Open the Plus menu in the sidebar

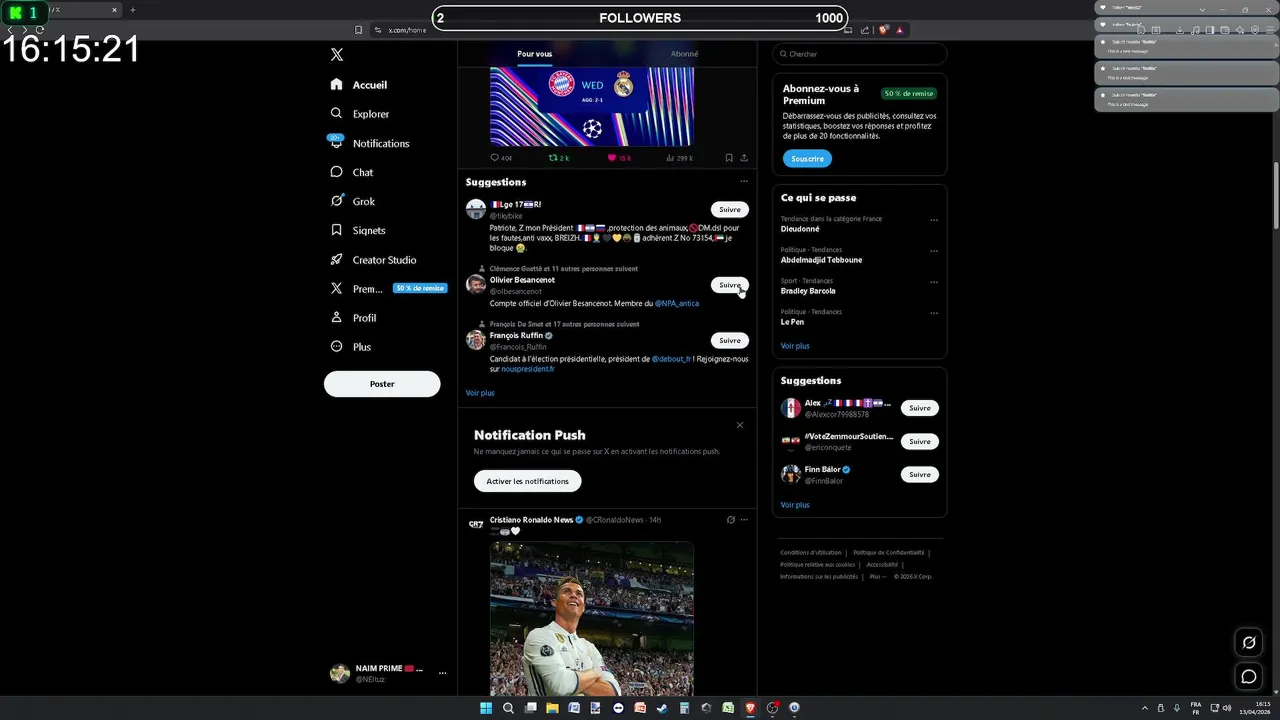coord(351,347)
